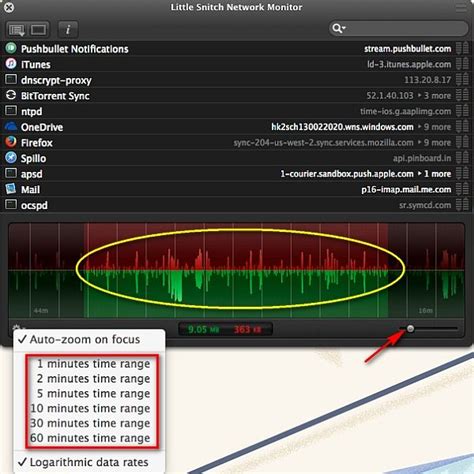Click the time range zoom slider knob
Viewport: 474px width, 474px height.
[x=410, y=329]
